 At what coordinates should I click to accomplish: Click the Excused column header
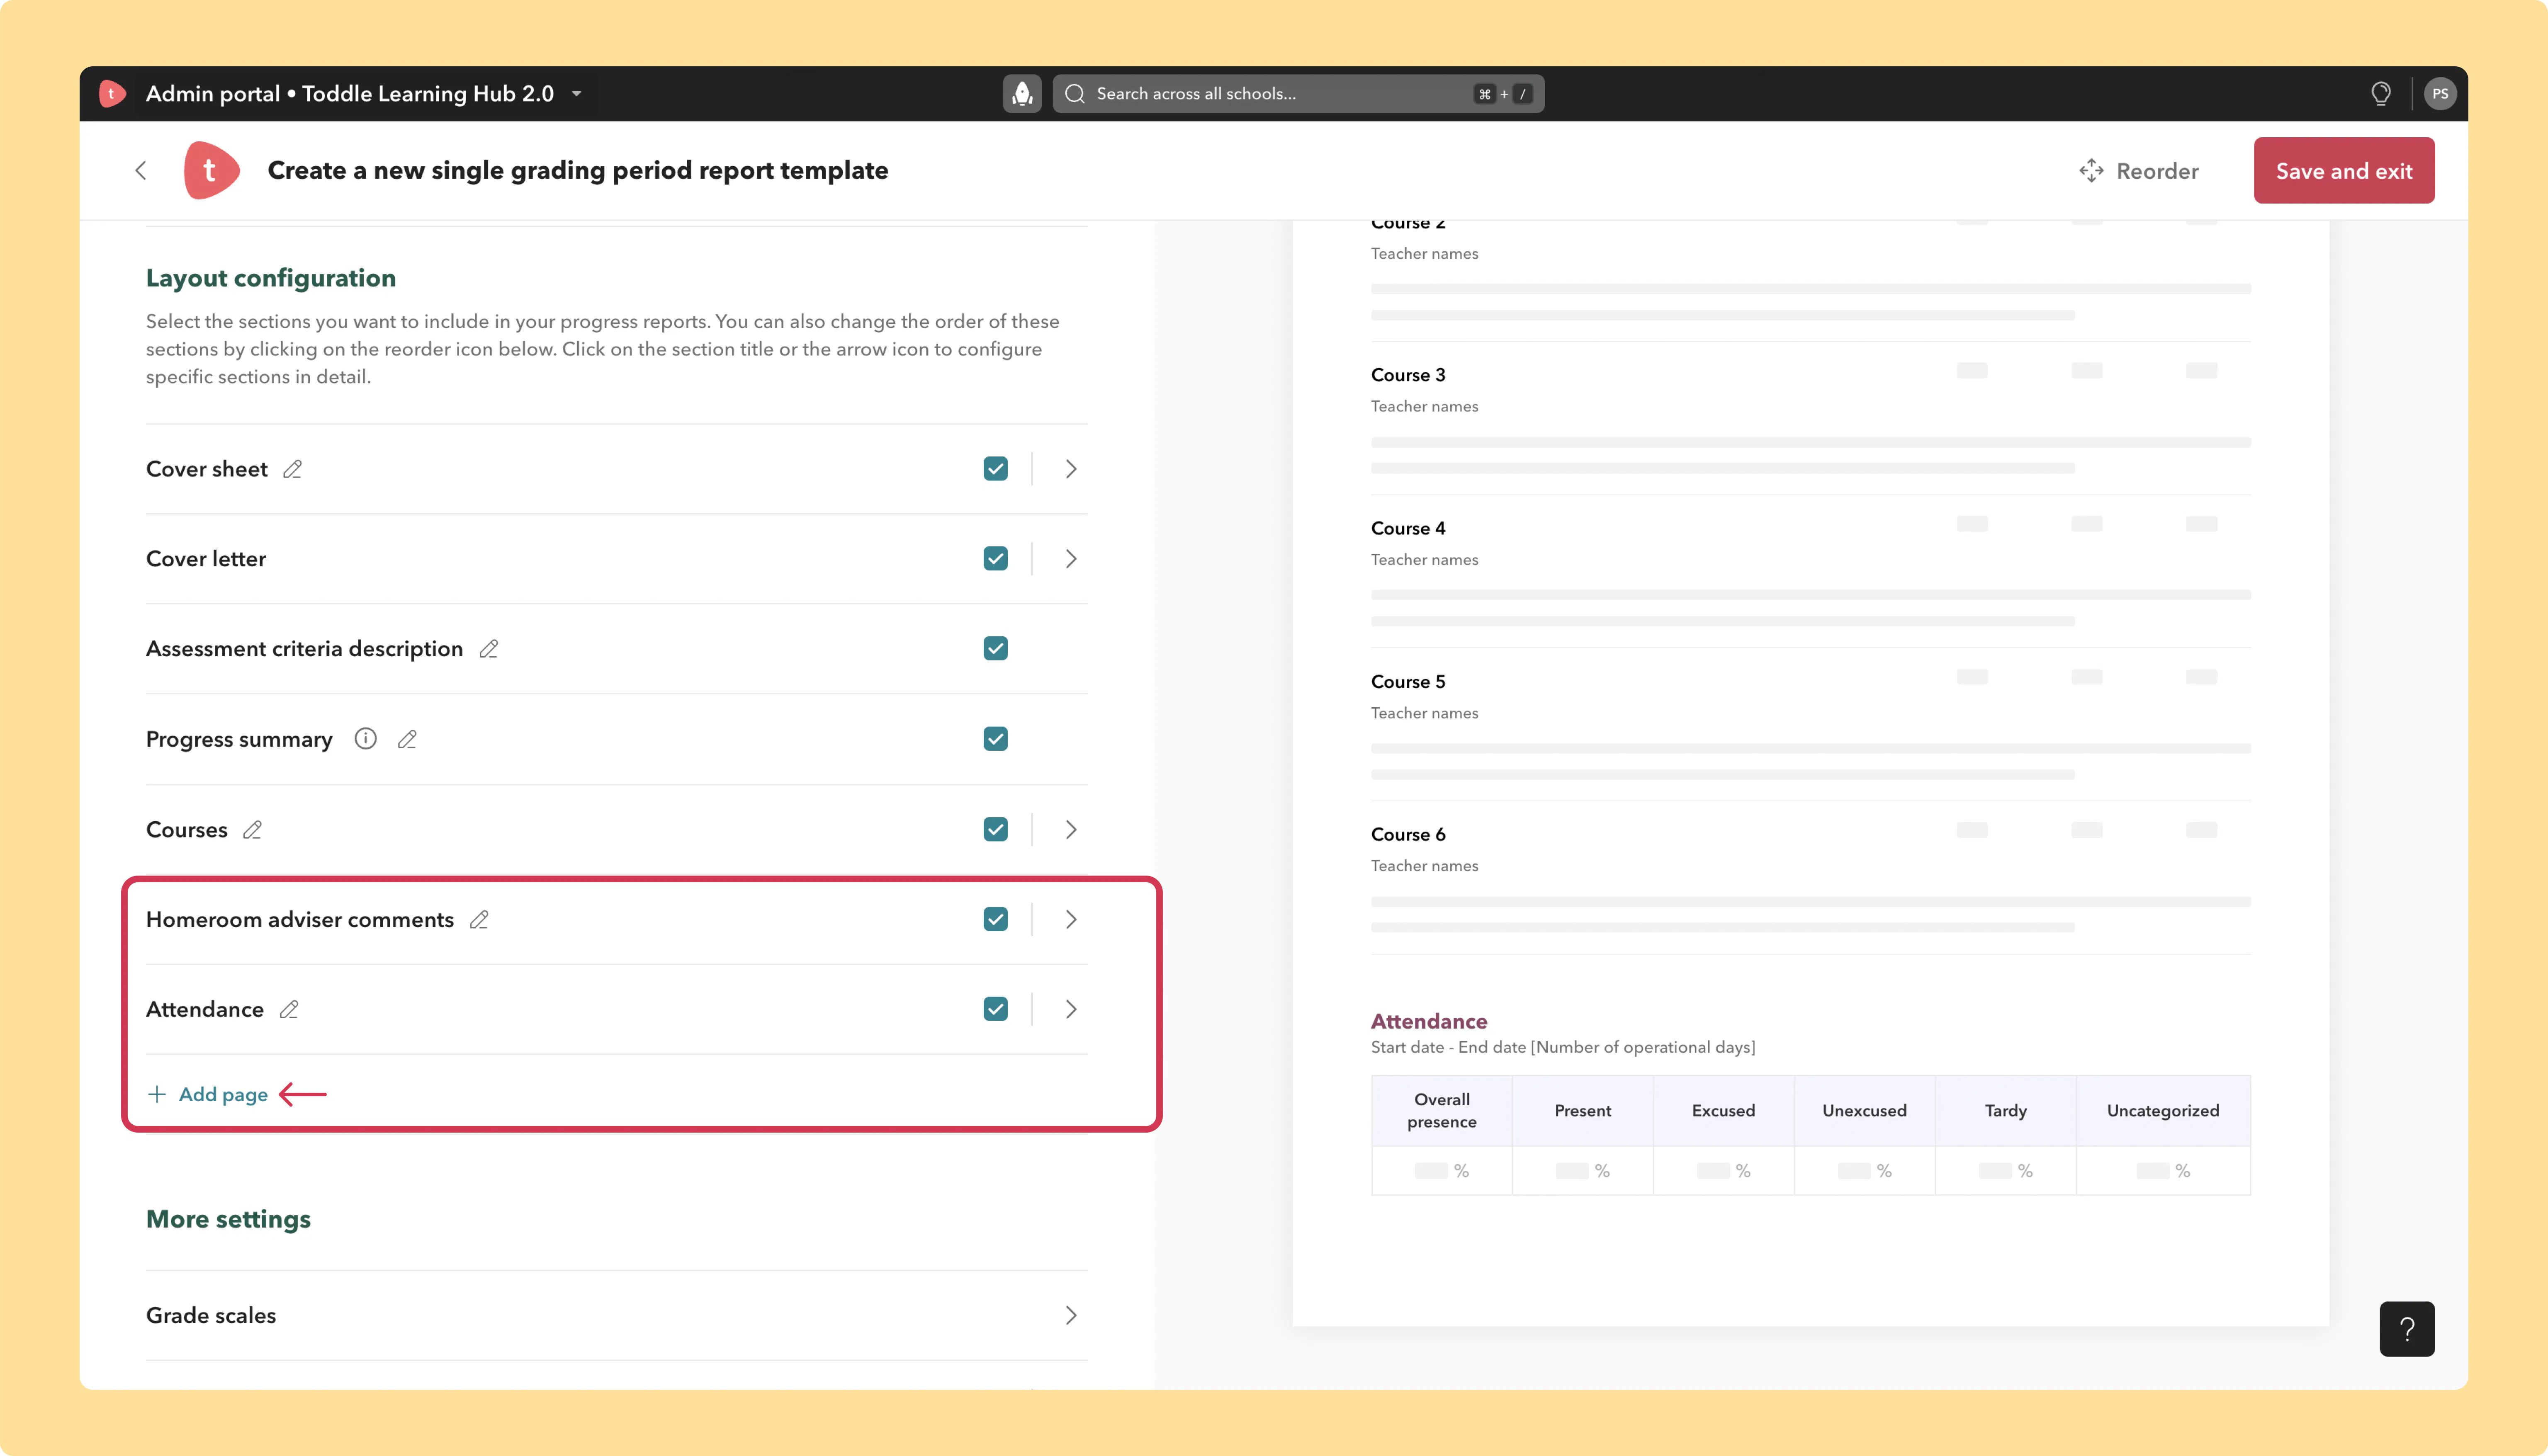tap(1724, 1111)
